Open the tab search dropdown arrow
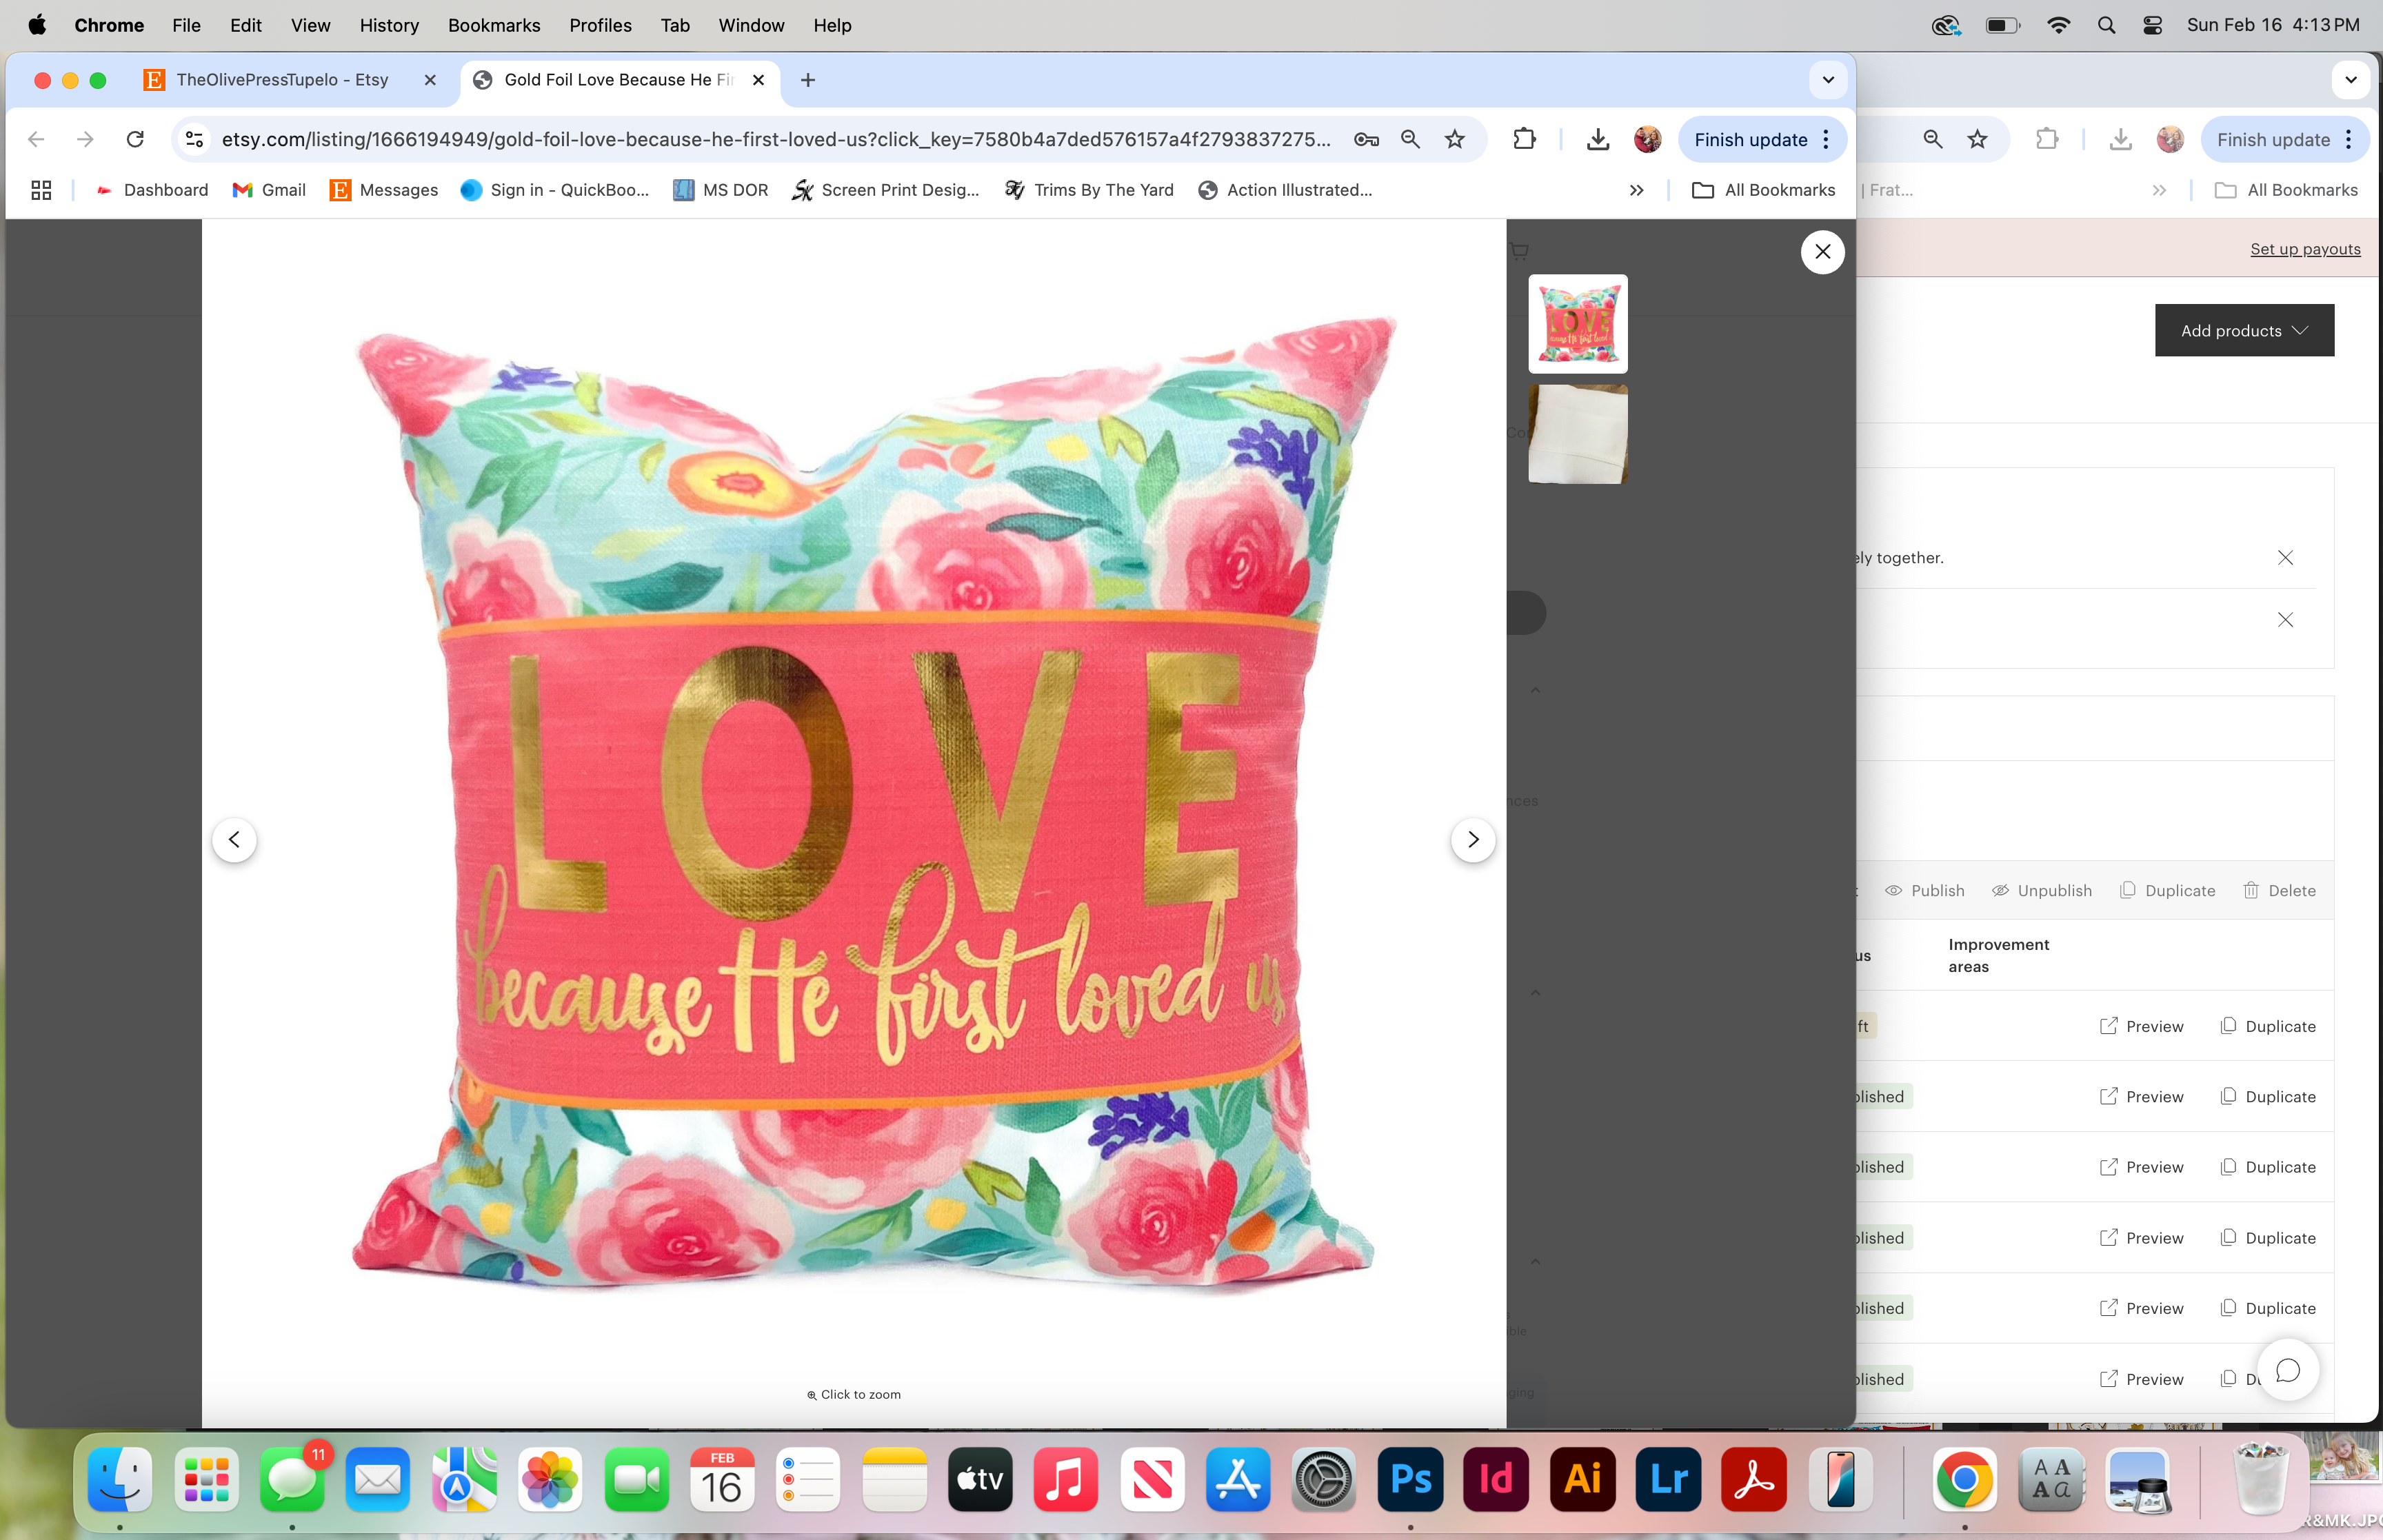 (1828, 80)
